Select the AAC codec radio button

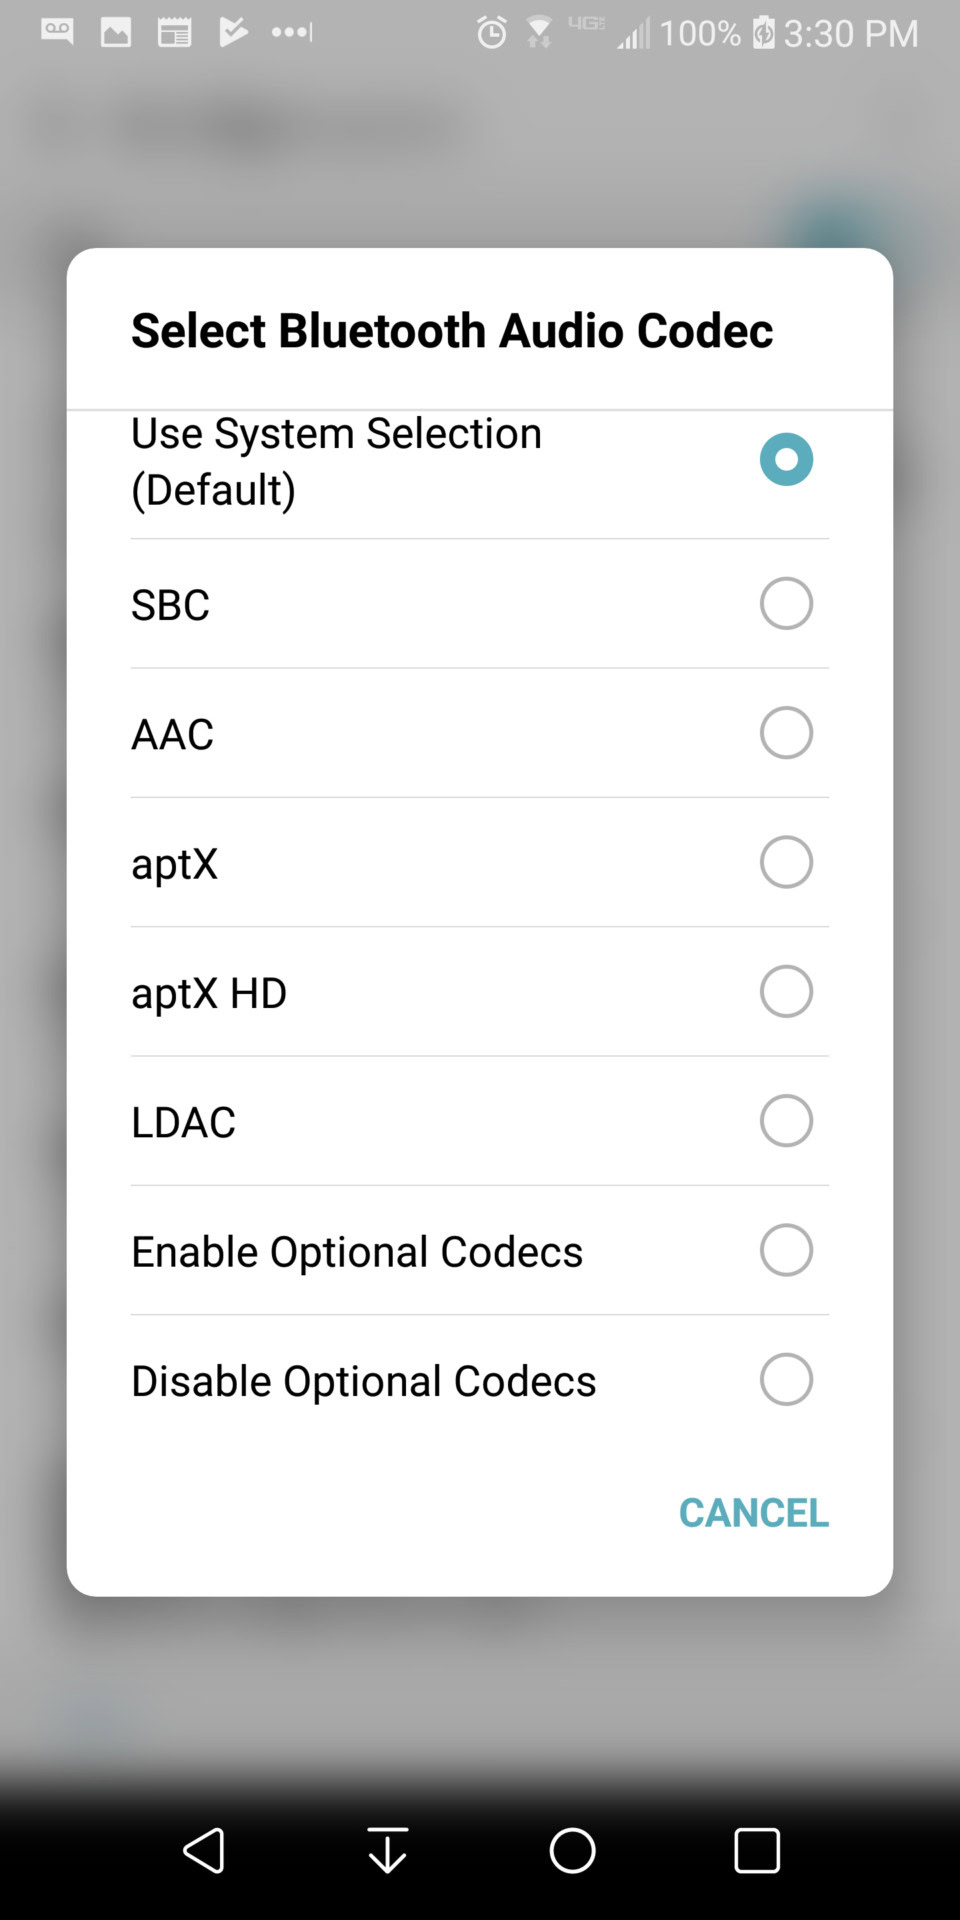click(786, 733)
